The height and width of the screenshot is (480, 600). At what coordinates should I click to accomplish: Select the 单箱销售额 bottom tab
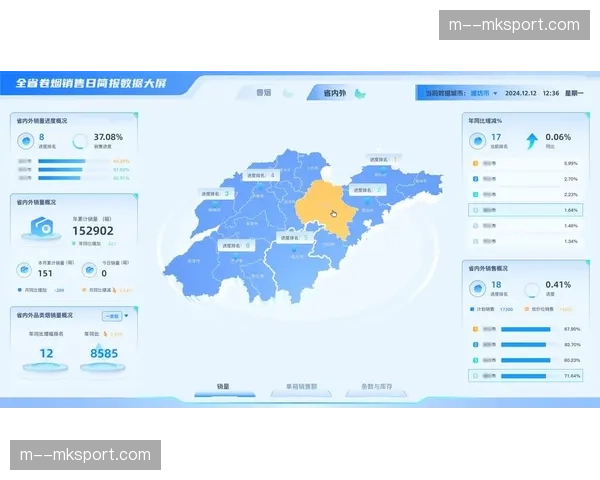click(x=301, y=389)
